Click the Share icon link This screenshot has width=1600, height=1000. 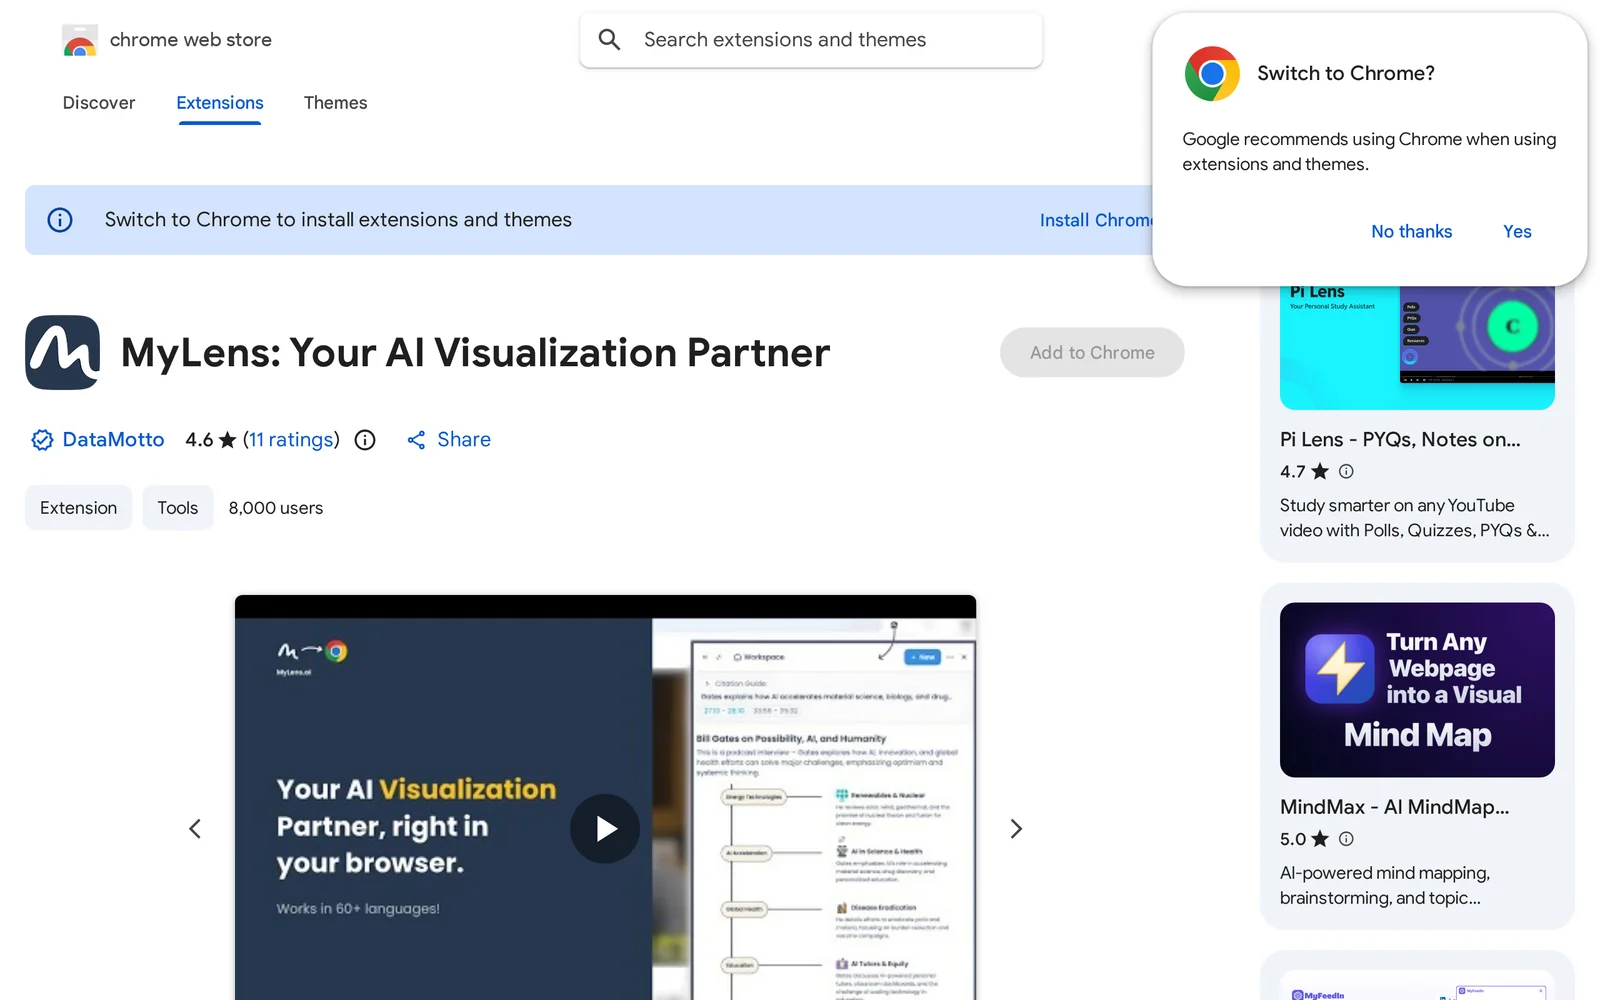pyautogui.click(x=417, y=440)
